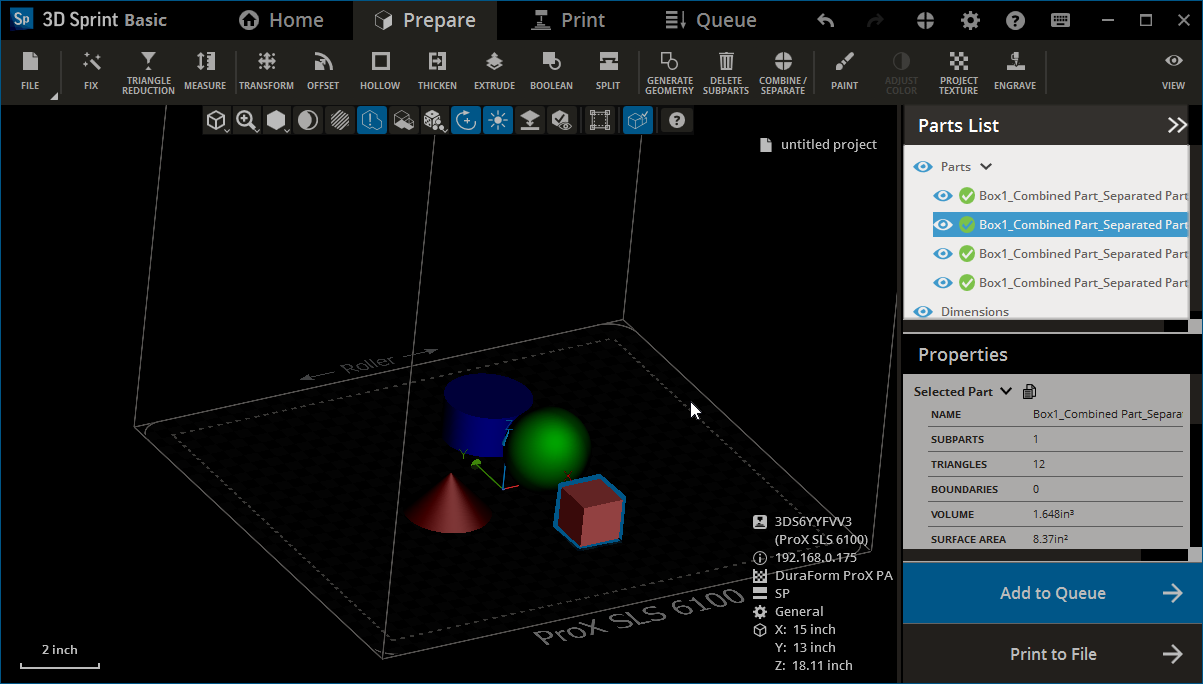Toggle visibility of the Dimensions group
Image resolution: width=1203 pixels, height=684 pixels.
[x=923, y=311]
